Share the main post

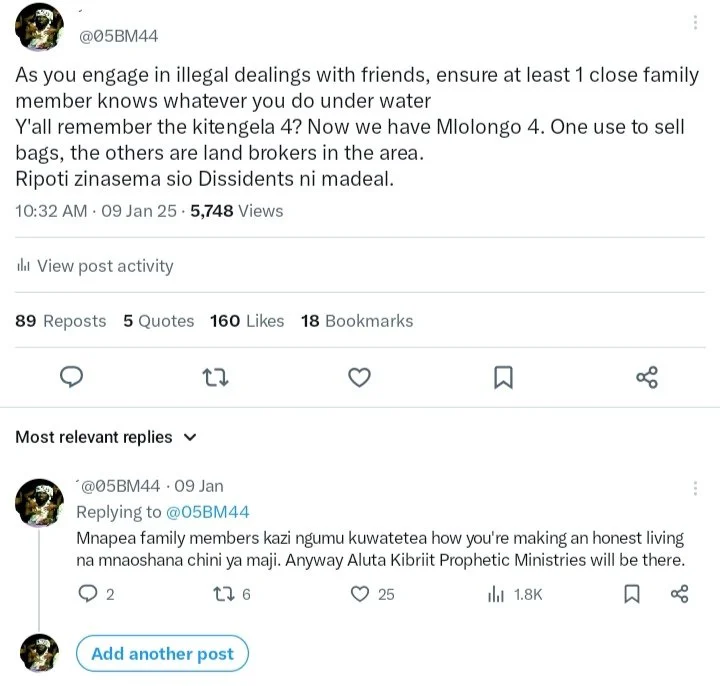coord(647,377)
